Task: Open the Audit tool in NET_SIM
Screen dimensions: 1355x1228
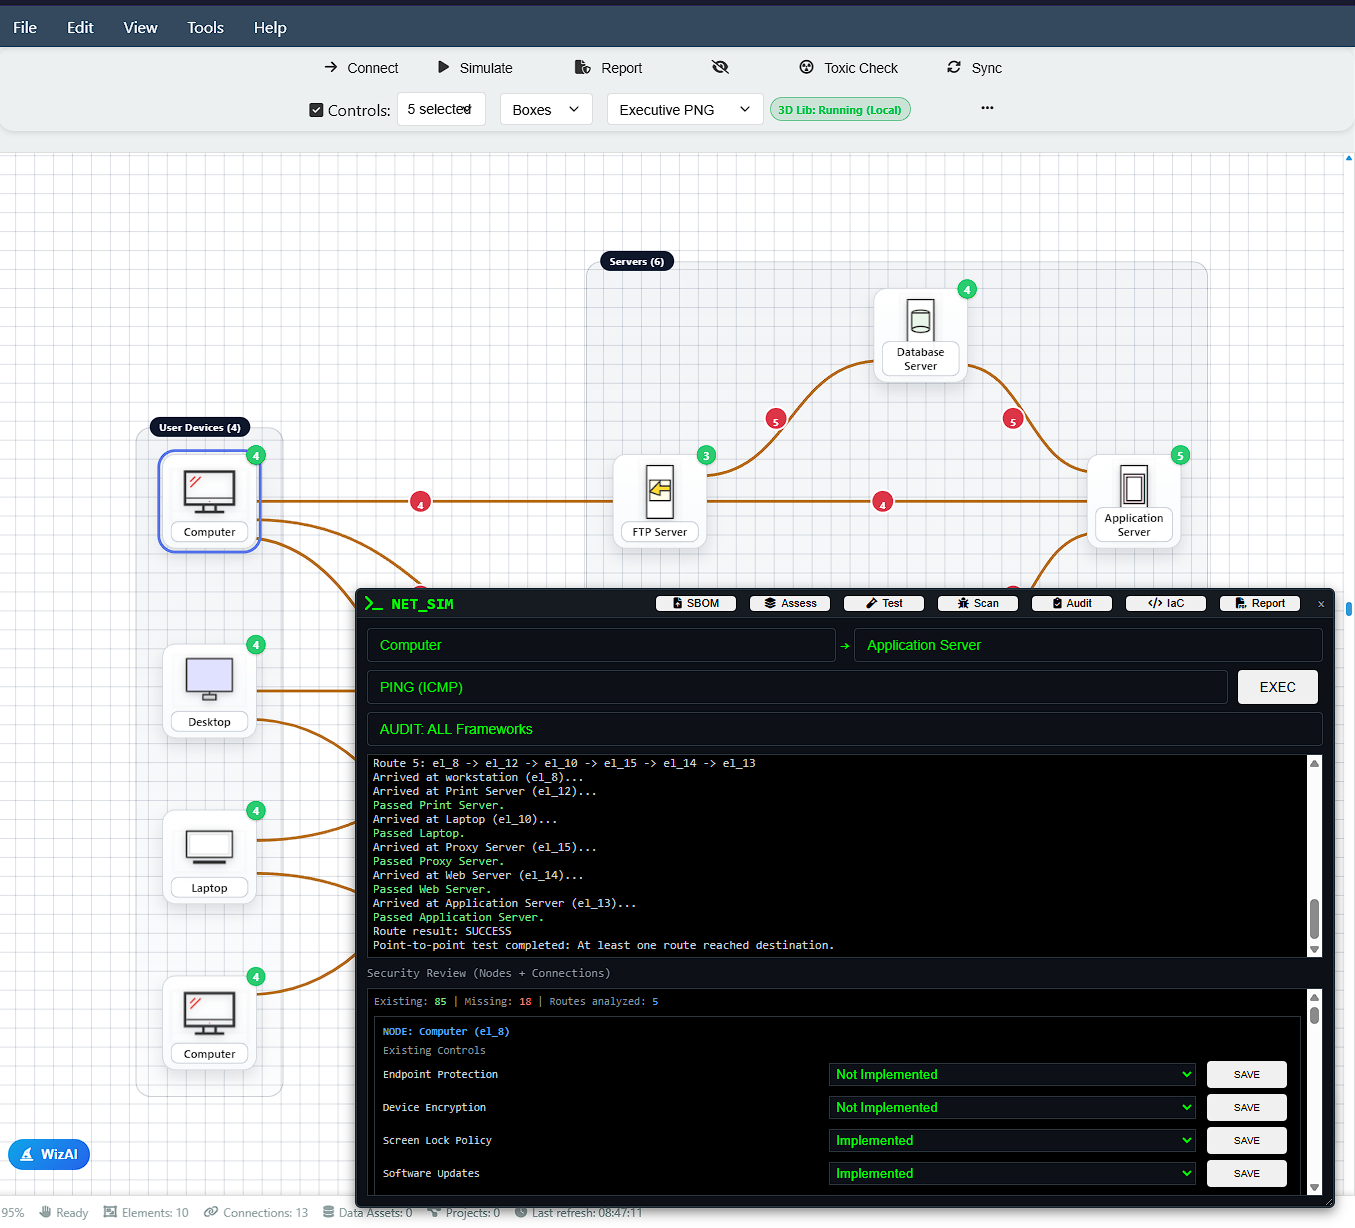Action: coord(1071,603)
